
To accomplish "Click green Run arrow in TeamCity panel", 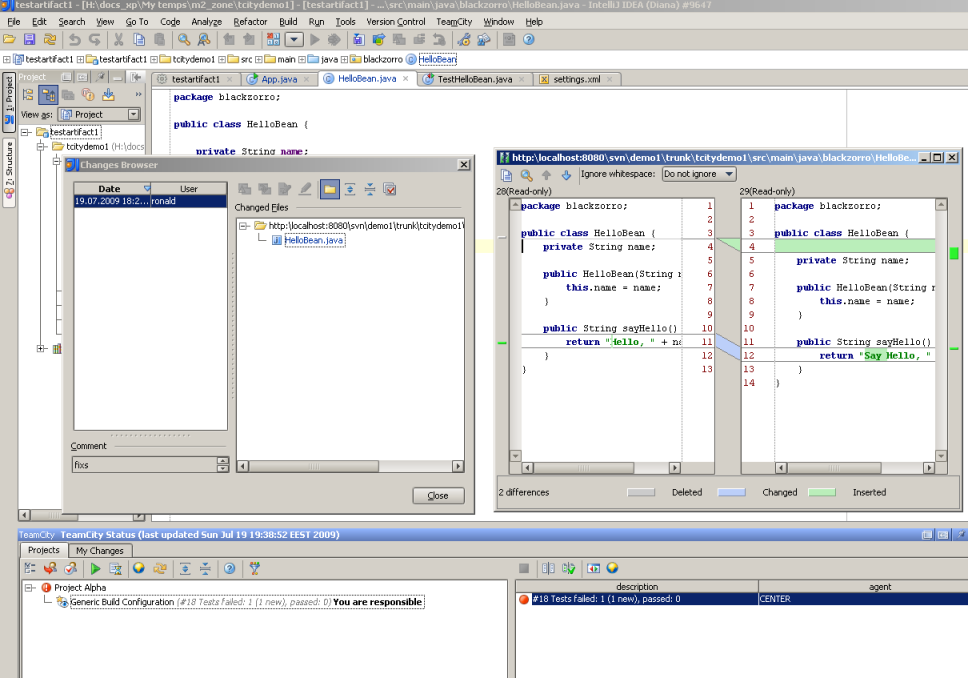I will pos(96,568).
